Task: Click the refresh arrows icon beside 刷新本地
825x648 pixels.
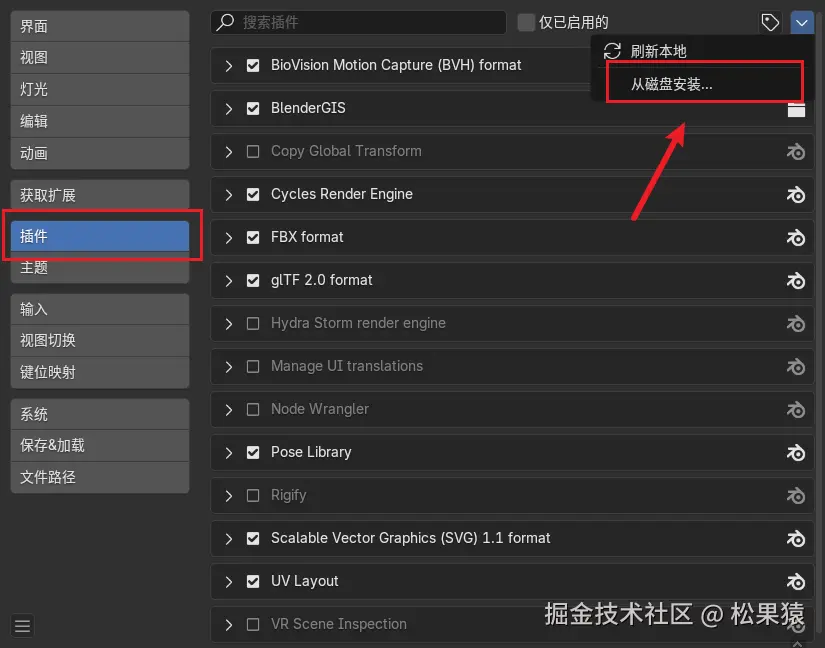Action: click(612, 51)
